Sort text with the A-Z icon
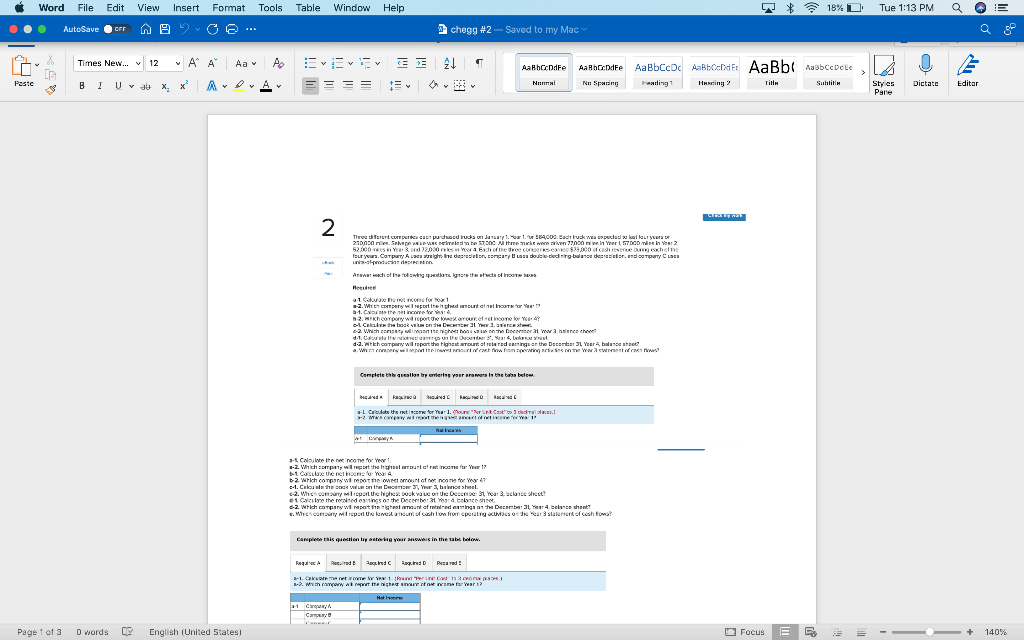 point(450,63)
